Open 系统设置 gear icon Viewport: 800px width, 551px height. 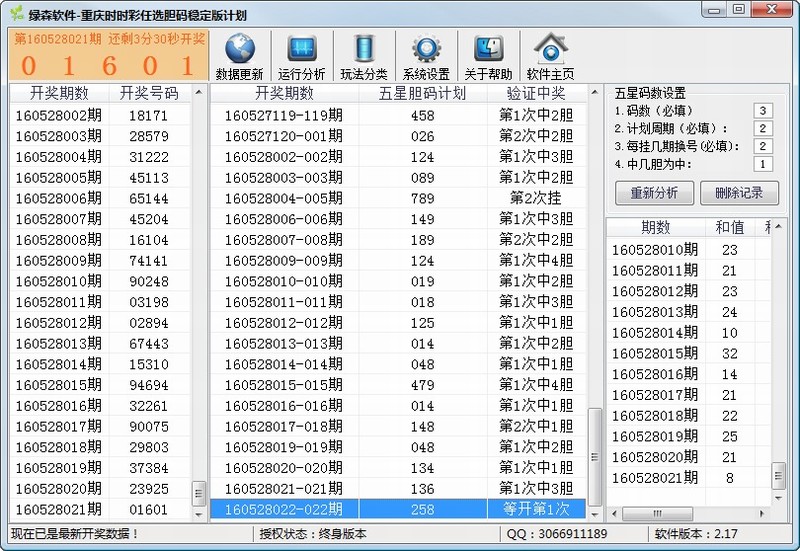(426, 49)
